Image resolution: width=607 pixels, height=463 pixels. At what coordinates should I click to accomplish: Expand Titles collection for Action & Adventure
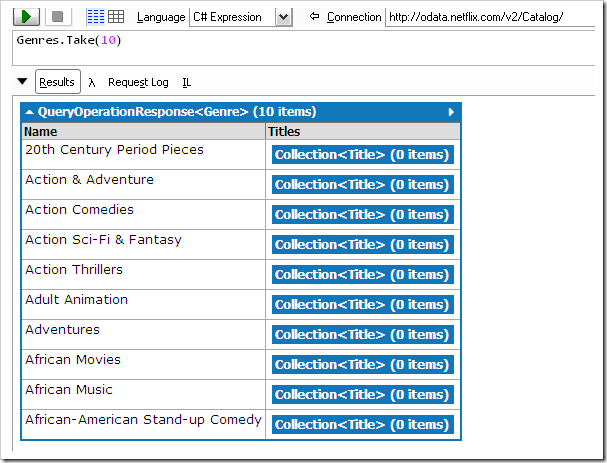click(362, 185)
